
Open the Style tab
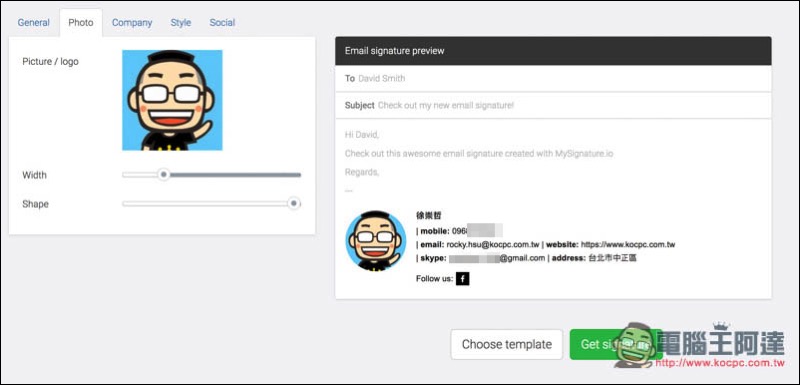[181, 23]
